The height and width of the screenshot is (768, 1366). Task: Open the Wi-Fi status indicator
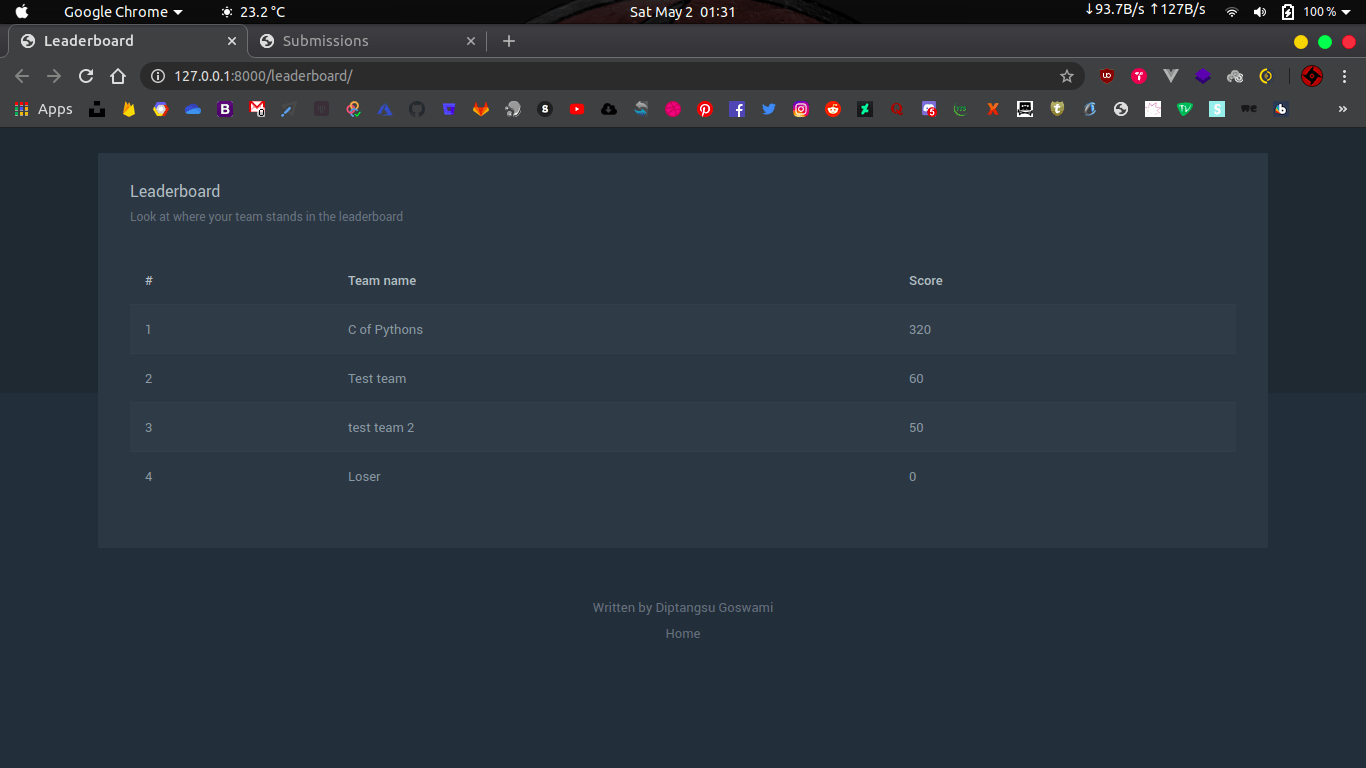tap(1232, 12)
